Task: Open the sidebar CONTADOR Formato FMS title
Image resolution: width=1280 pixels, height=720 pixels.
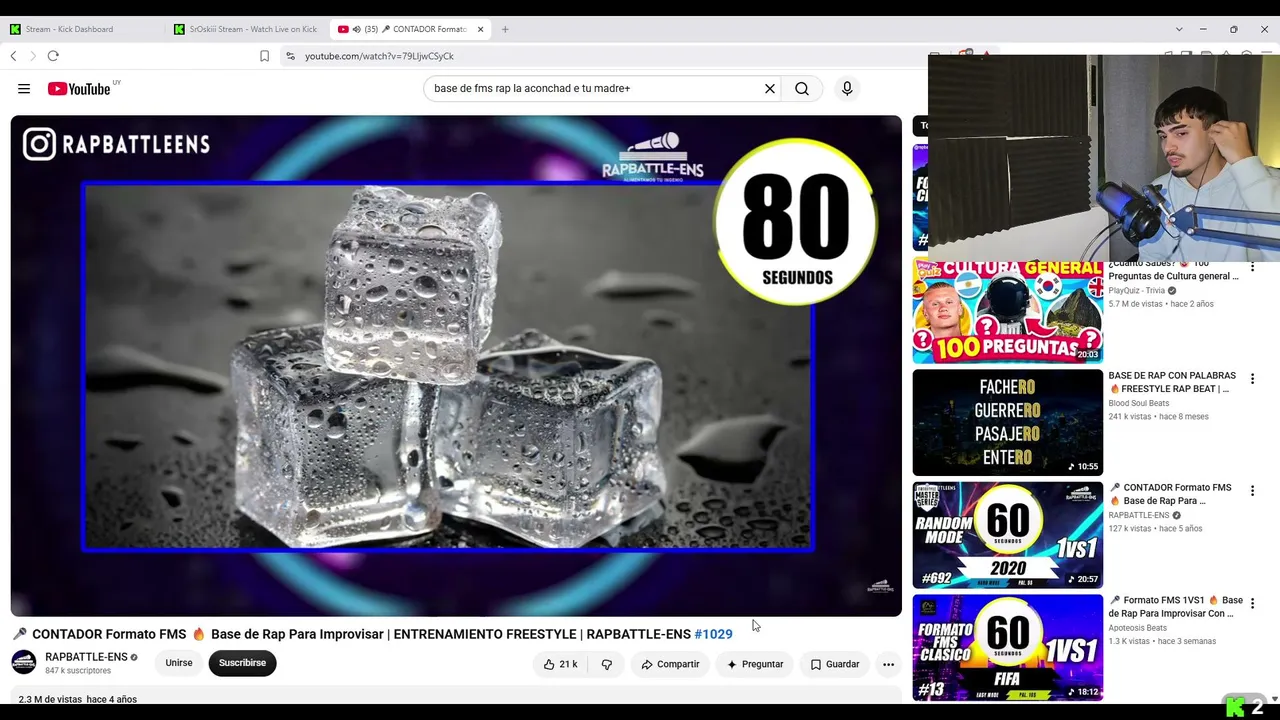Action: point(1170,494)
